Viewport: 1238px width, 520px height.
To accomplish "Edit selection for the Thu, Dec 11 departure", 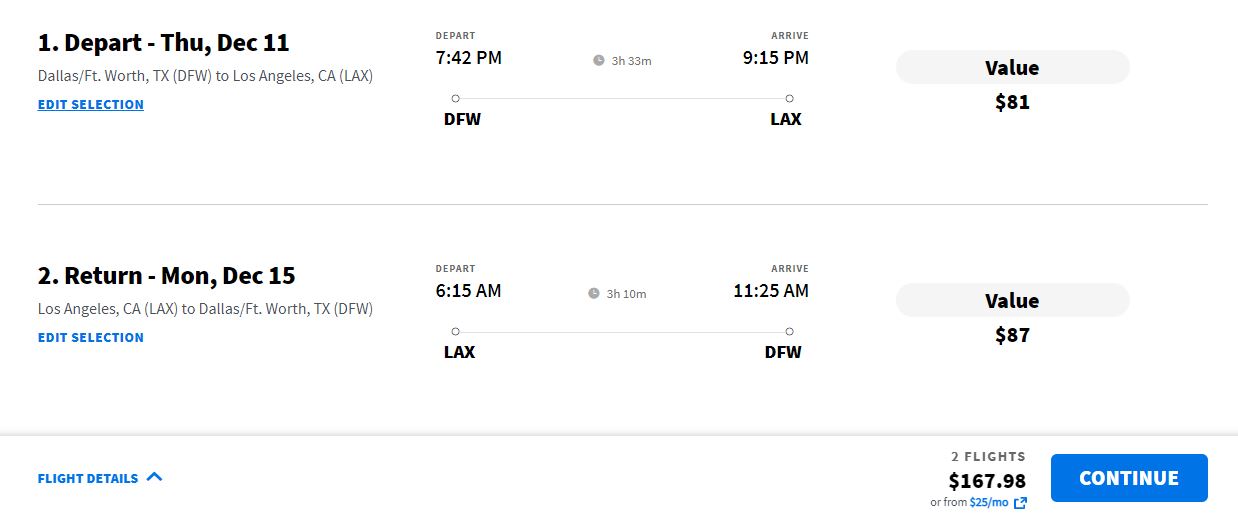I will tap(91, 104).
